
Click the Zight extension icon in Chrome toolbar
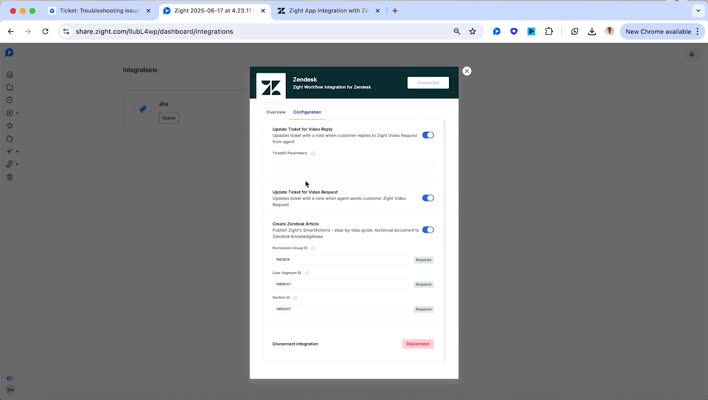pyautogui.click(x=497, y=32)
